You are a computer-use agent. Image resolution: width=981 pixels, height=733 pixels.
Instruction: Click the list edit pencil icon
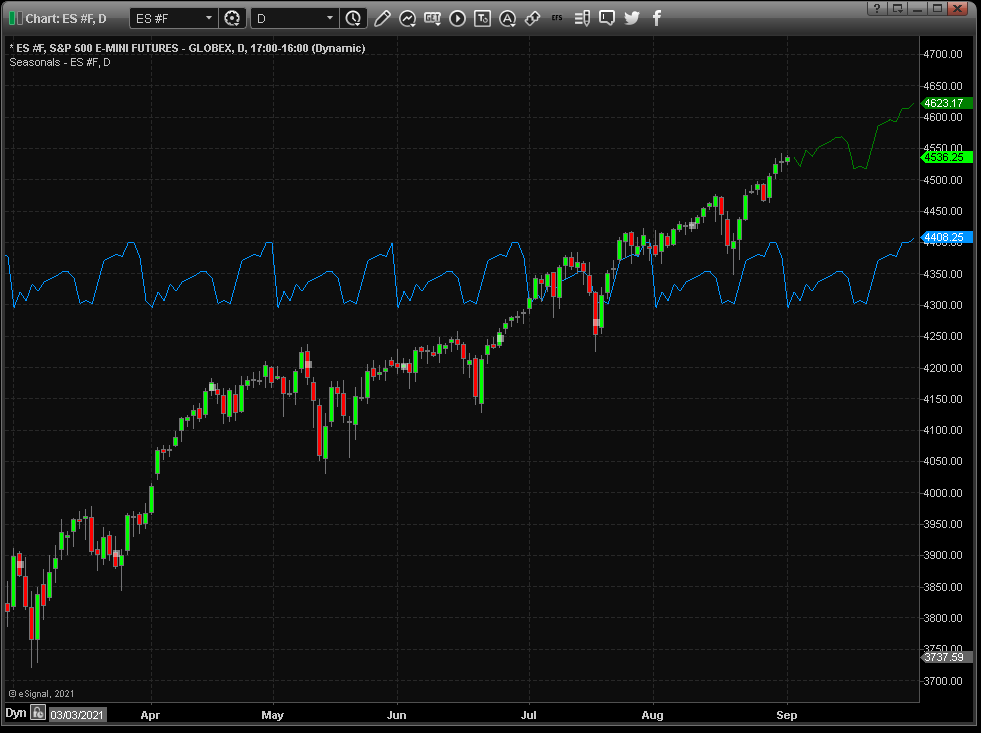click(x=582, y=19)
